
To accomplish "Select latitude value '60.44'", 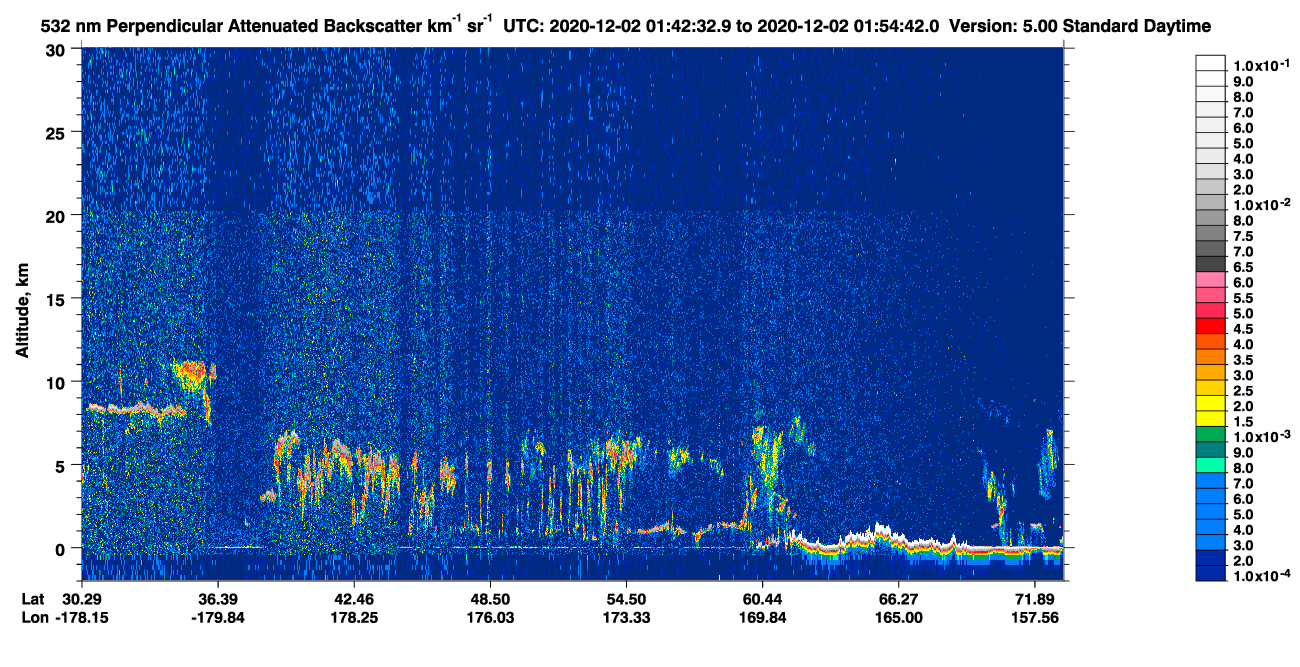I will [762, 598].
